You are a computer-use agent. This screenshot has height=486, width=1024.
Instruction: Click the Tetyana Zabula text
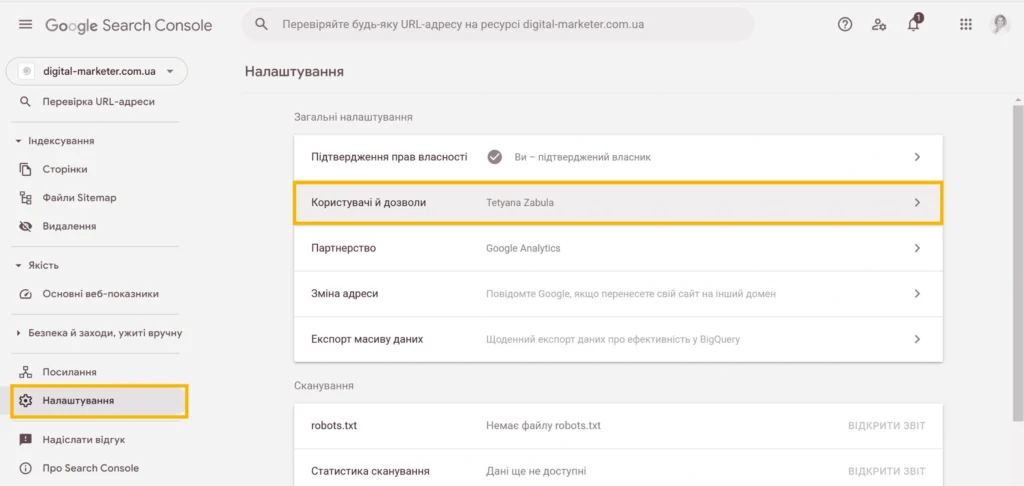(x=520, y=203)
